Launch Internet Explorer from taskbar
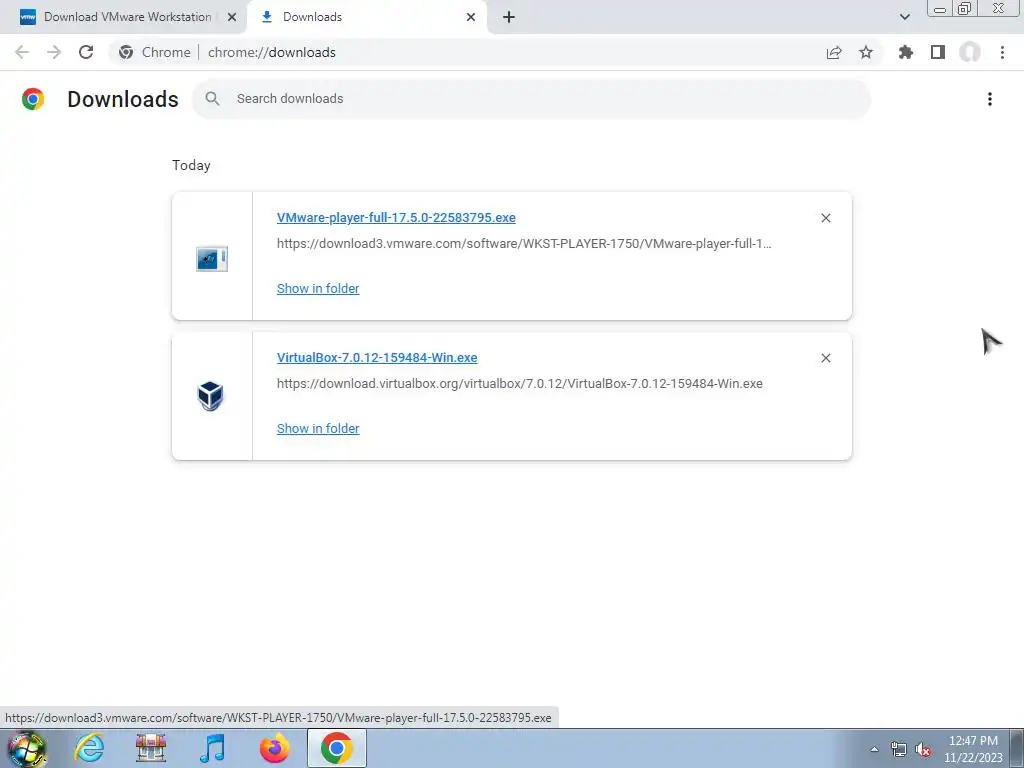 (89, 748)
